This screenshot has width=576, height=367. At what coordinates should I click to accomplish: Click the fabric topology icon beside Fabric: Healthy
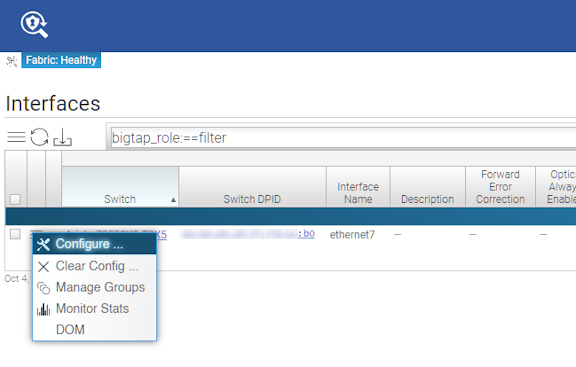(12, 61)
